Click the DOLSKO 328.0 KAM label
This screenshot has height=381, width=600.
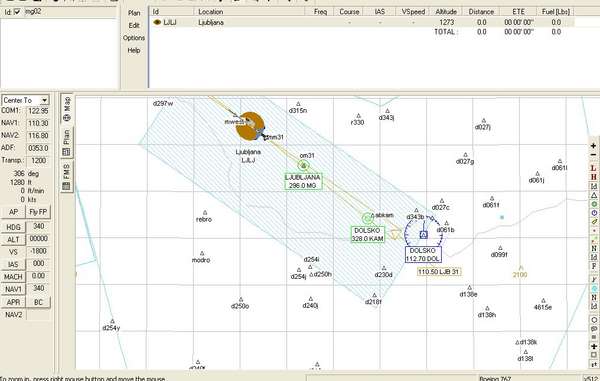click(x=367, y=234)
